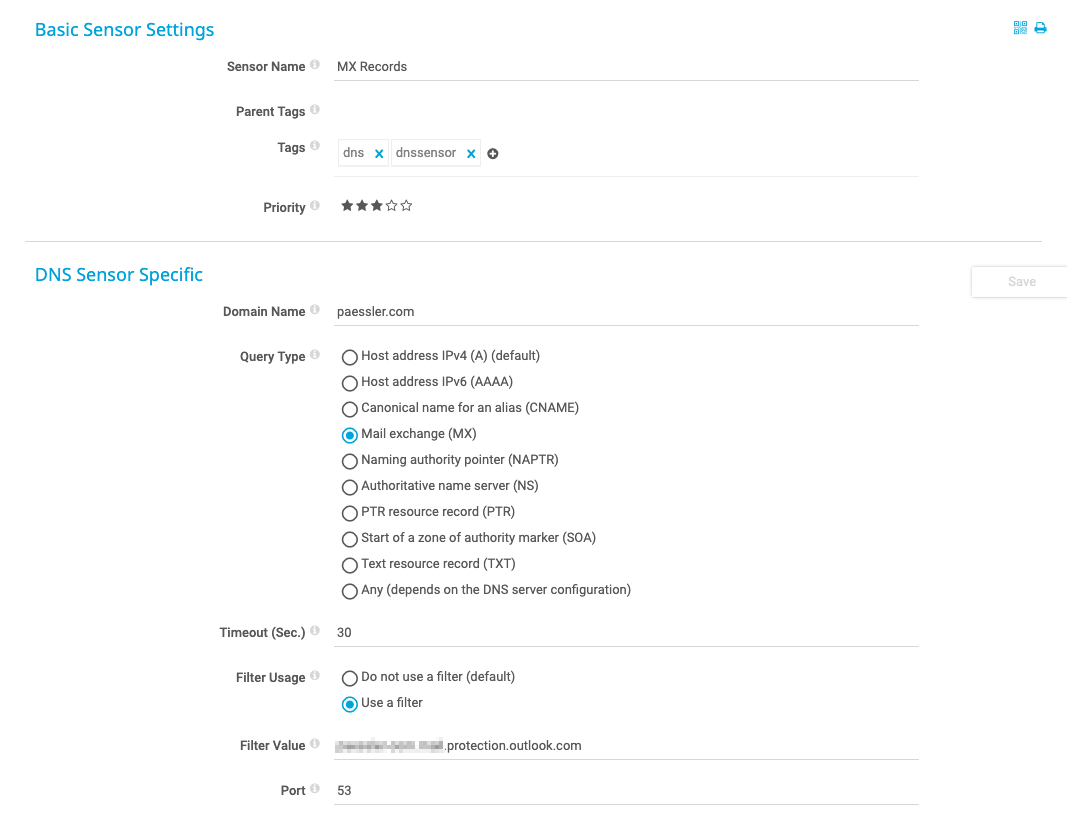Select Text resource record (TXT) option

(350, 565)
